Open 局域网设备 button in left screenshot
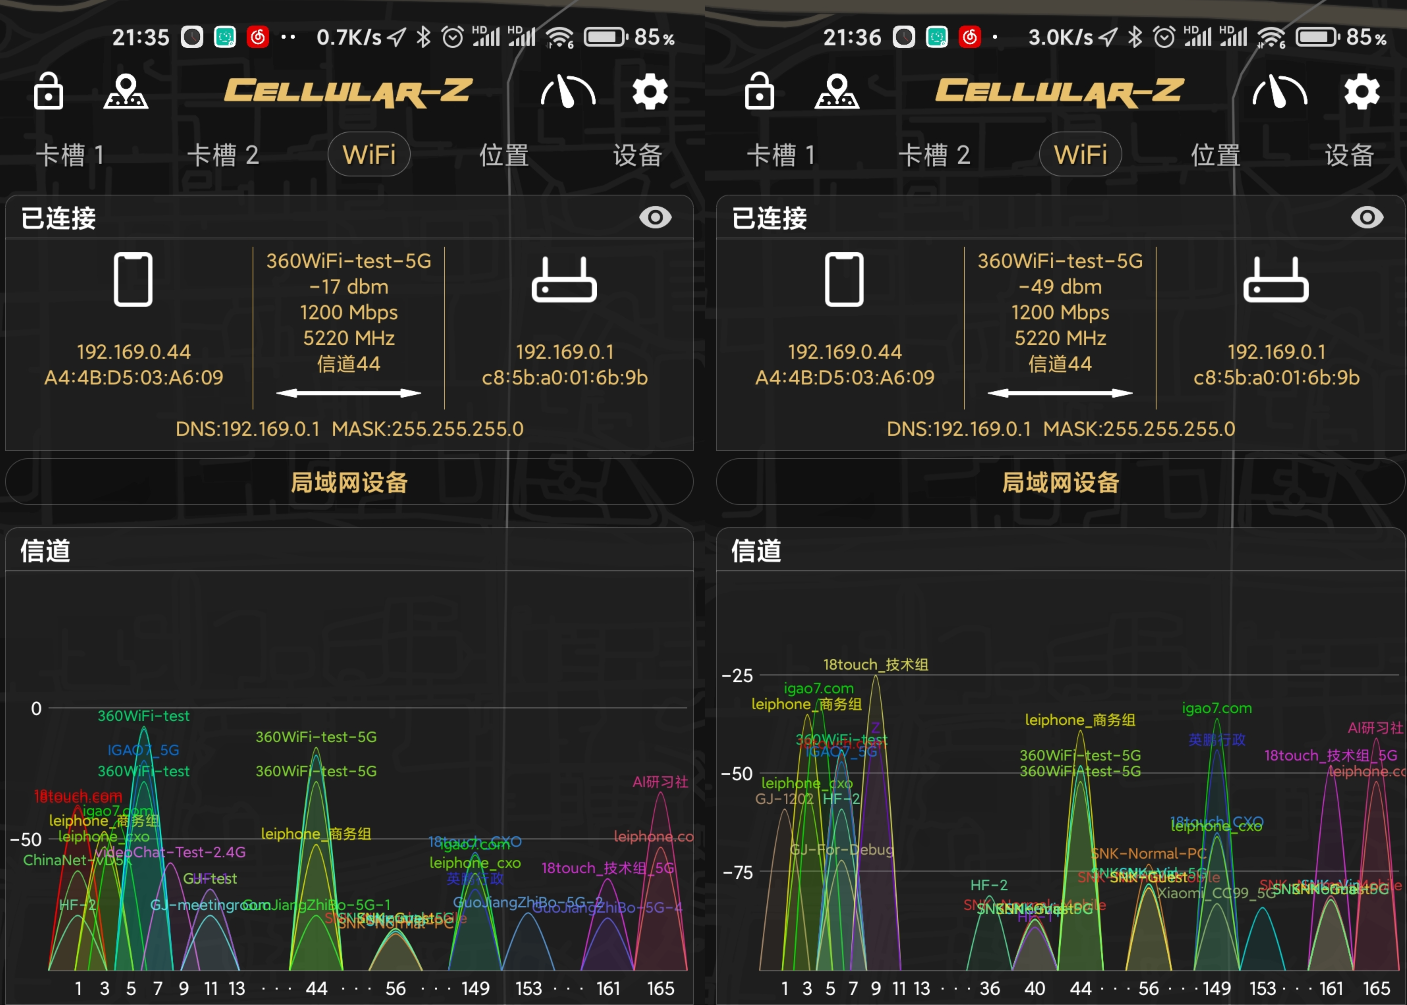Image resolution: width=1407 pixels, height=1005 pixels. [x=349, y=482]
